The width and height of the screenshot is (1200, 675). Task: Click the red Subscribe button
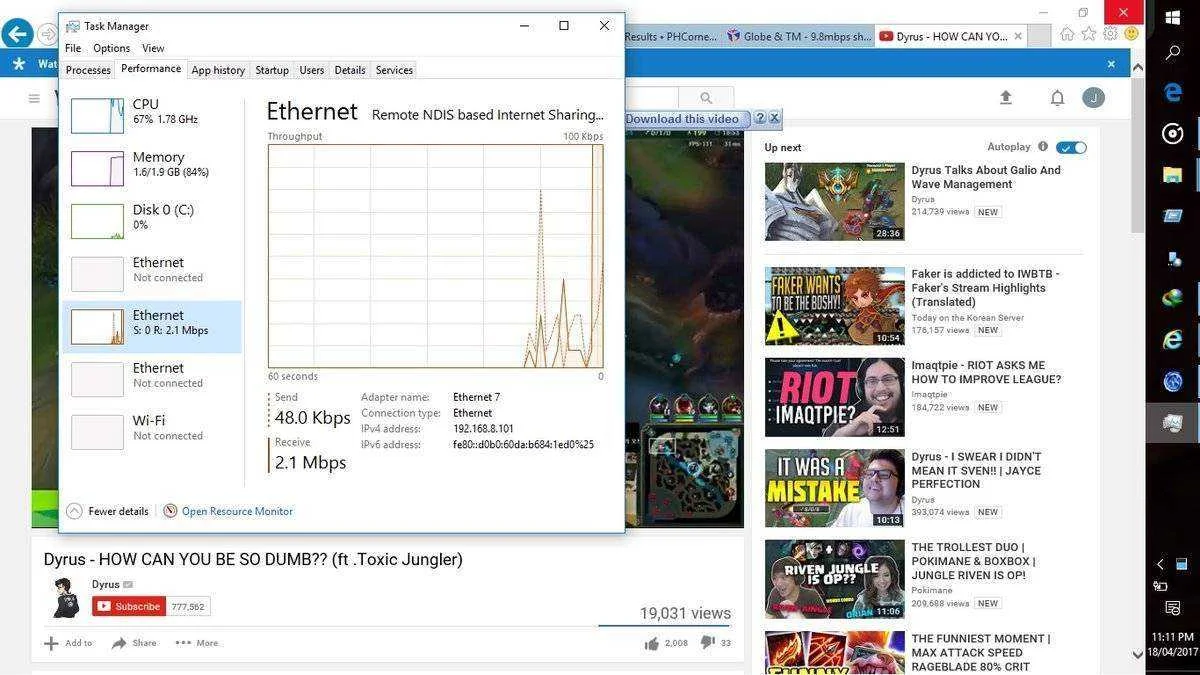(x=128, y=606)
